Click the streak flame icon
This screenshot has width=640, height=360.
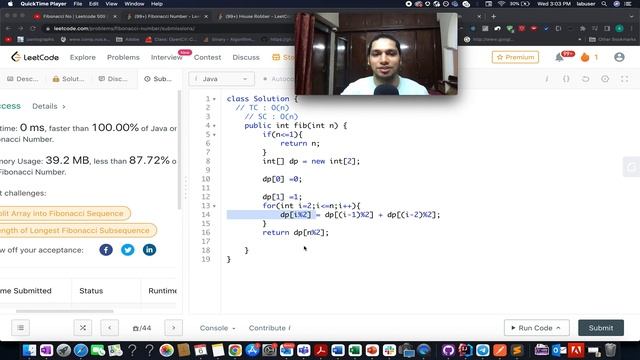coord(585,57)
